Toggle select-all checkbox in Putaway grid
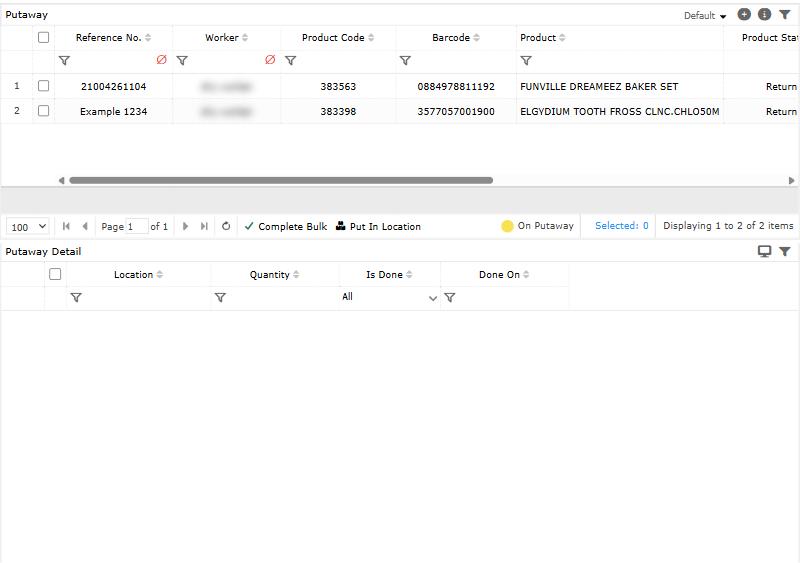 pyautogui.click(x=43, y=37)
